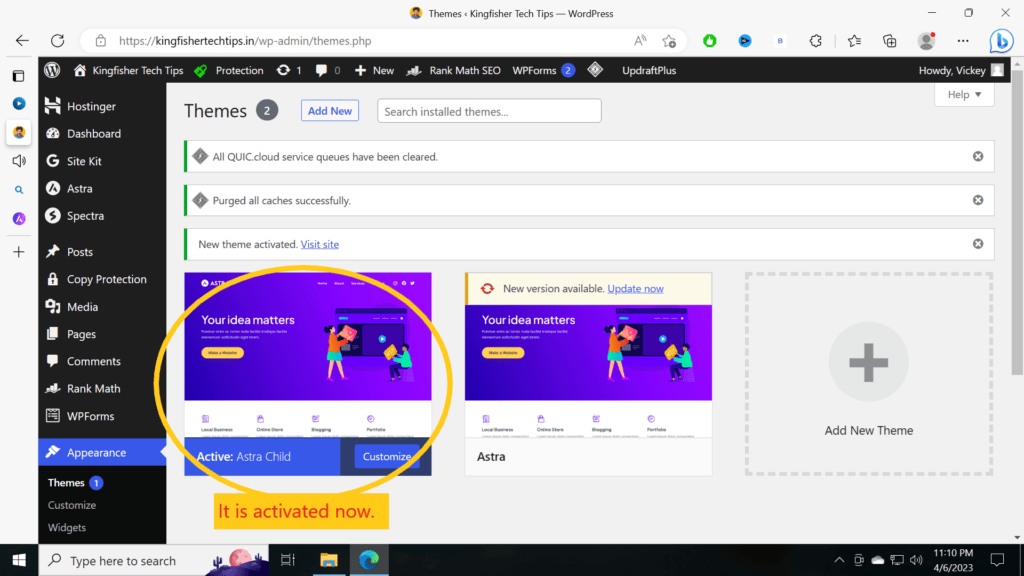
Task: Open WPForms in the admin bar
Action: [x=543, y=70]
